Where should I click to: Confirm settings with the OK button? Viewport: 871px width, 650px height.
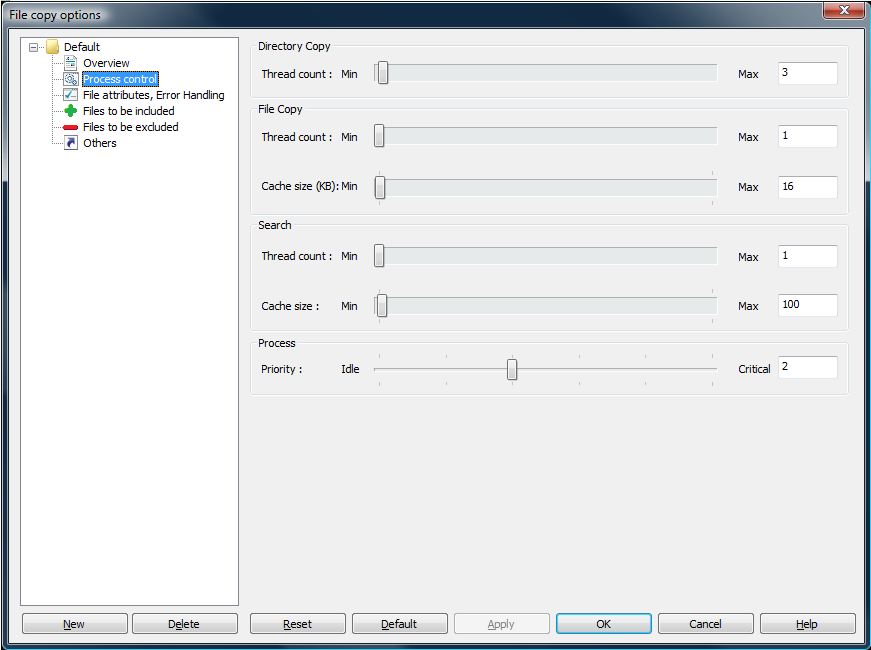coord(603,623)
